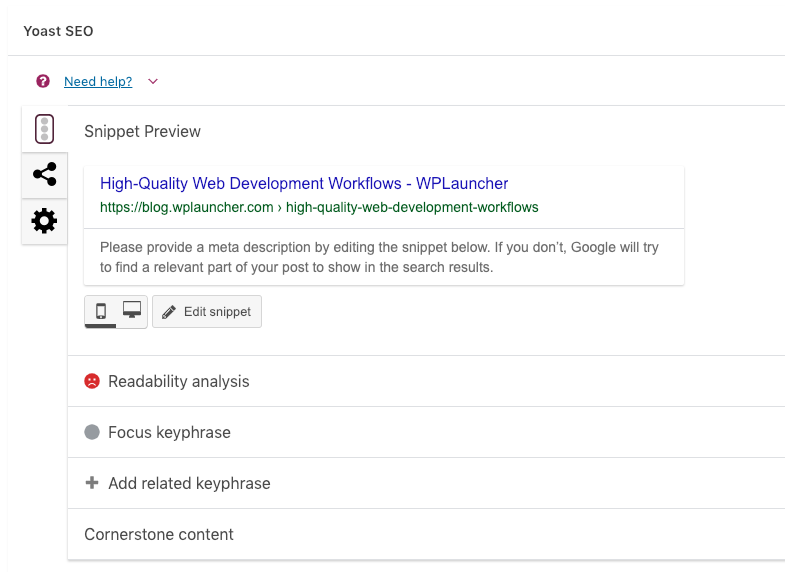The image size is (785, 572).
Task: Expand the Readability analysis section
Action: coord(179,381)
